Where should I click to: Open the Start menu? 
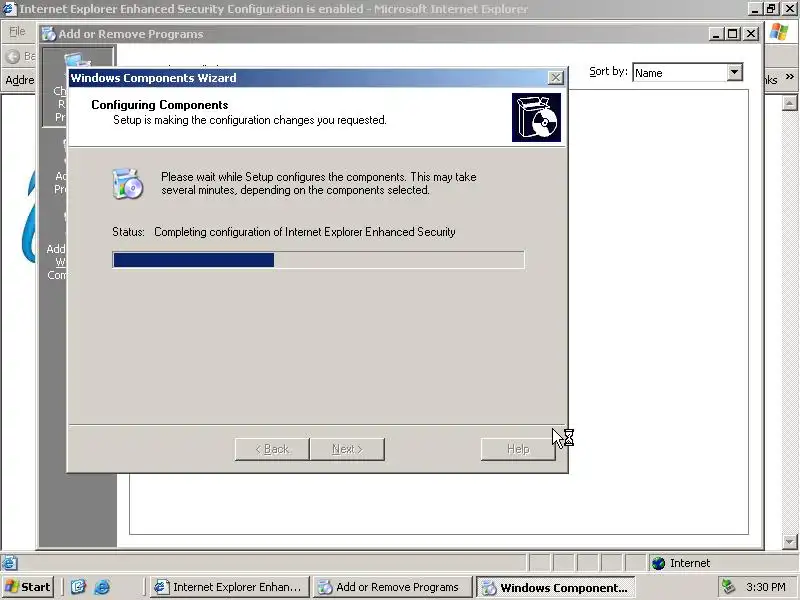[28, 587]
